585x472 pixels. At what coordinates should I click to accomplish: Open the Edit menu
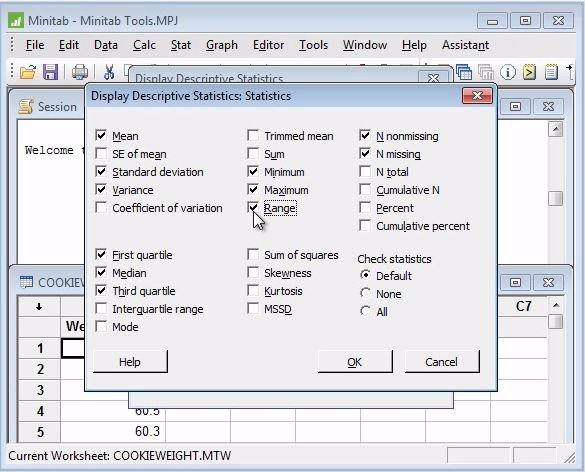click(x=69, y=45)
